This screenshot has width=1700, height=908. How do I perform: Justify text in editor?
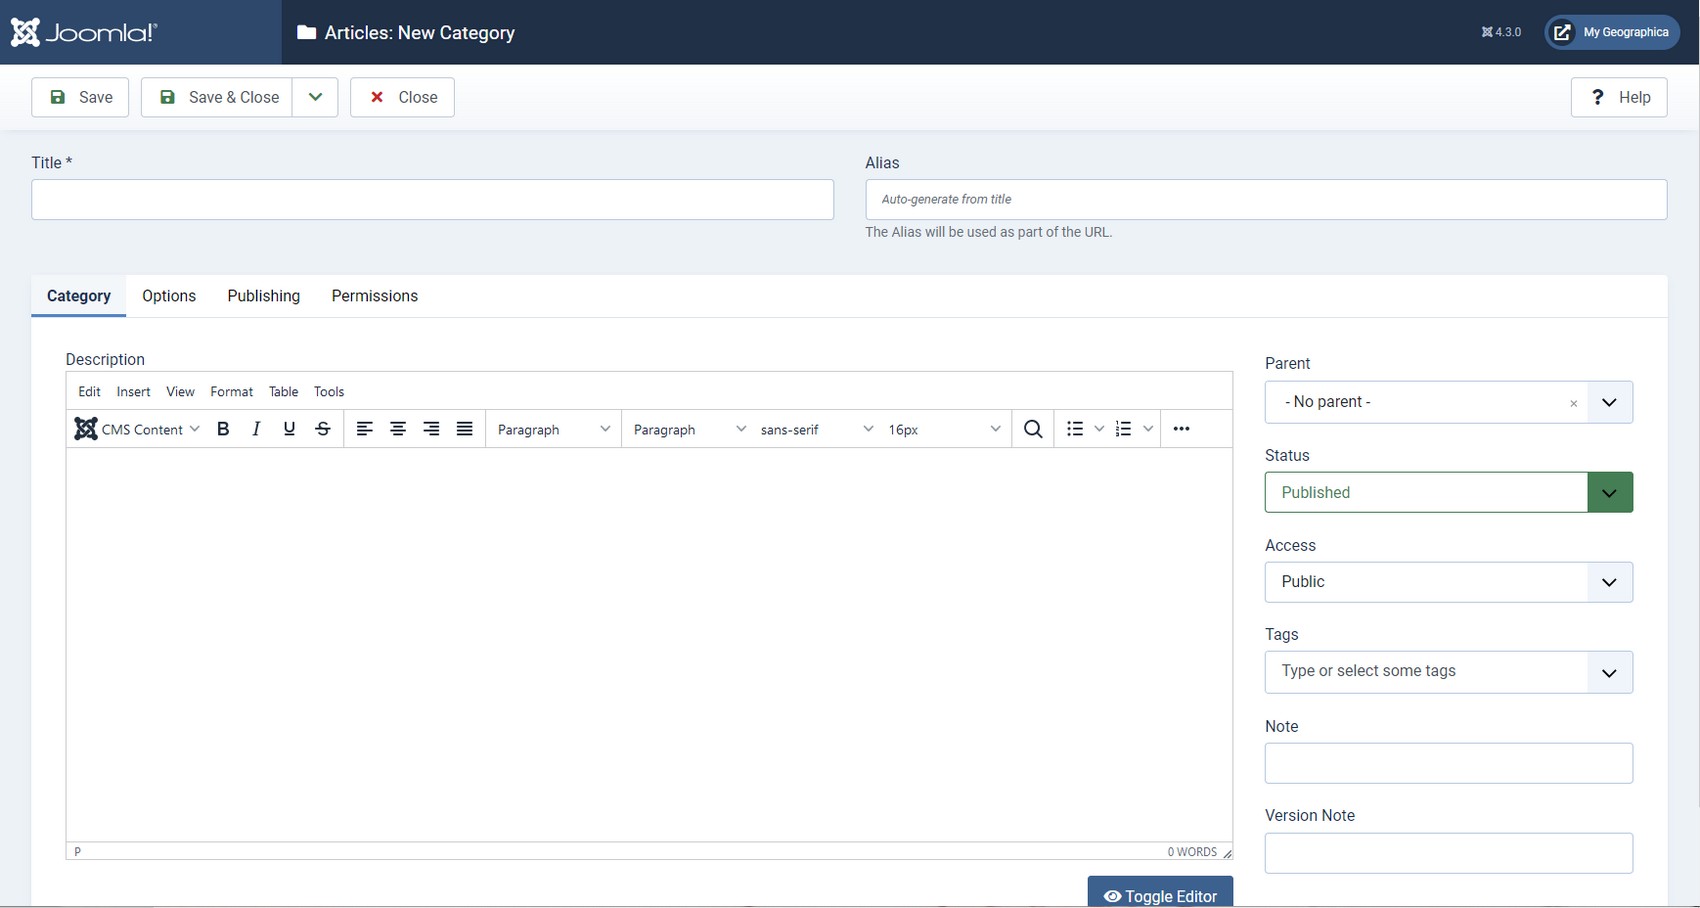pos(465,429)
